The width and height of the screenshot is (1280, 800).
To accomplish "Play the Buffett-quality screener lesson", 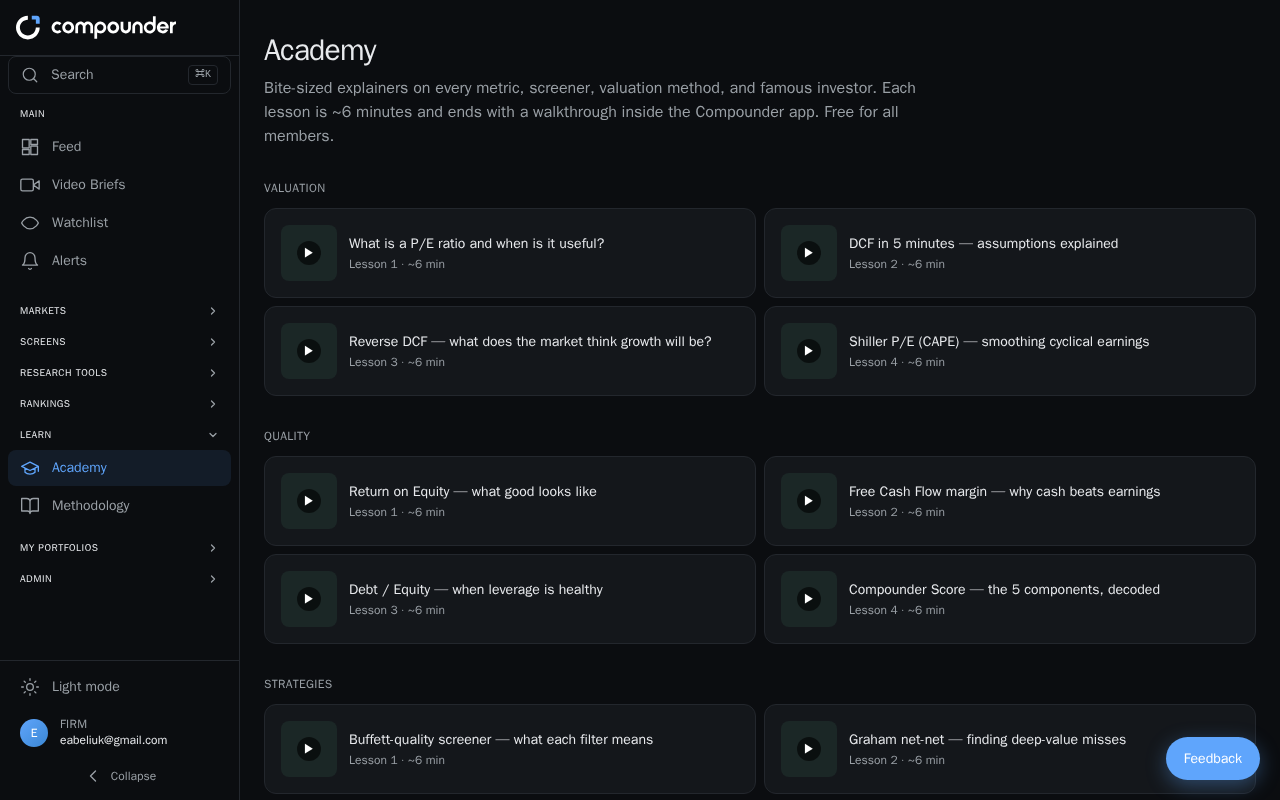I will [x=309, y=749].
